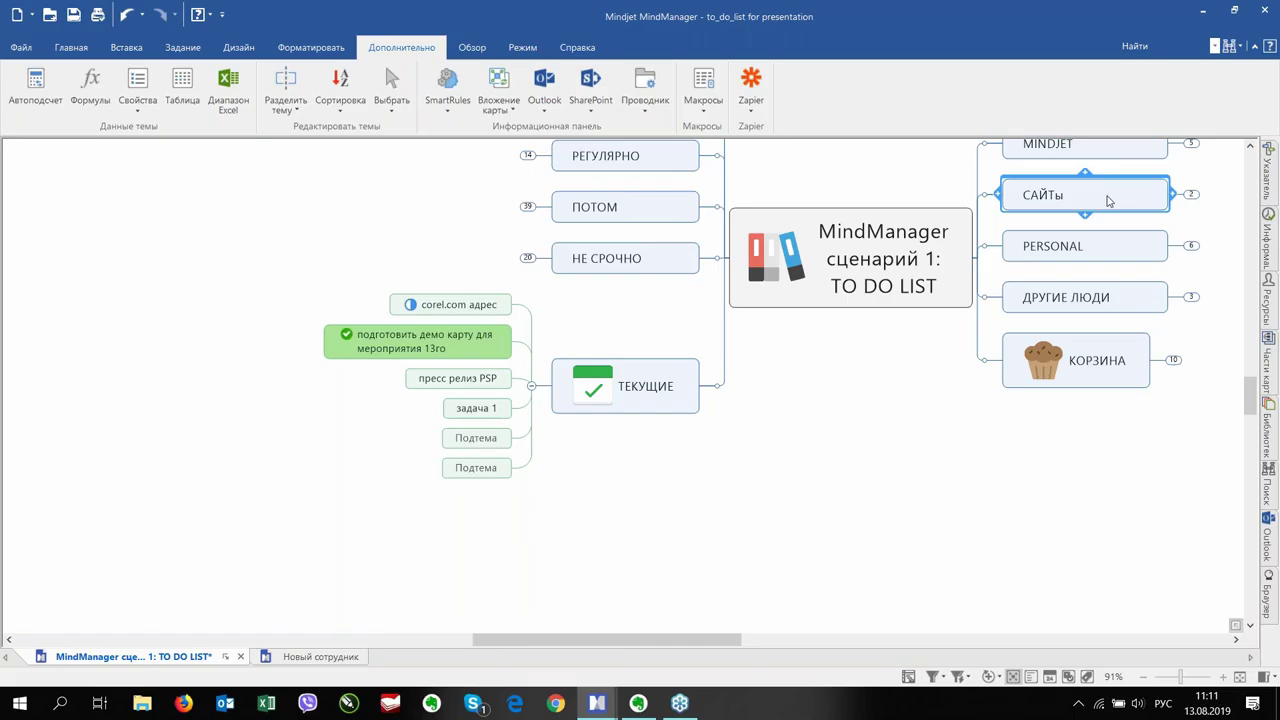The image size is (1280, 720).
Task: Toggle the tag view icon in status bar
Action: pos(1086,677)
